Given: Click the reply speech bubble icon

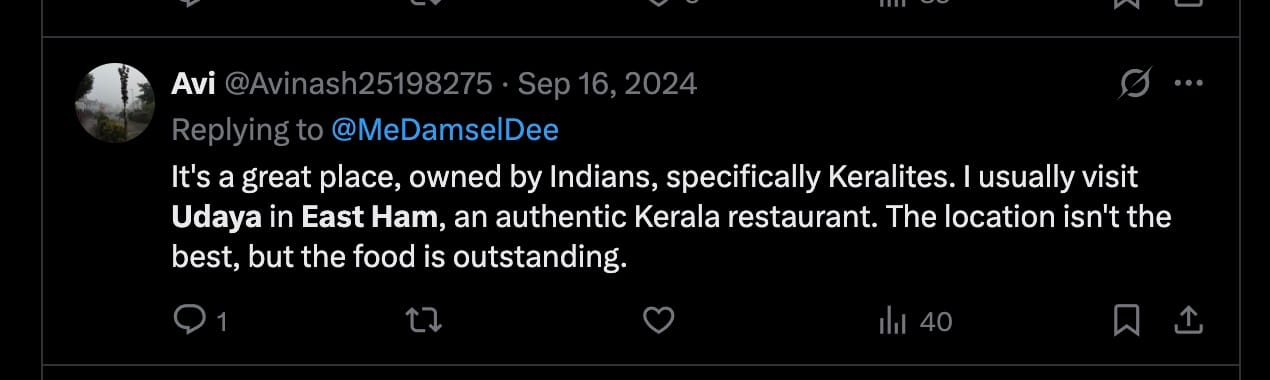Looking at the screenshot, I should pos(188,320).
